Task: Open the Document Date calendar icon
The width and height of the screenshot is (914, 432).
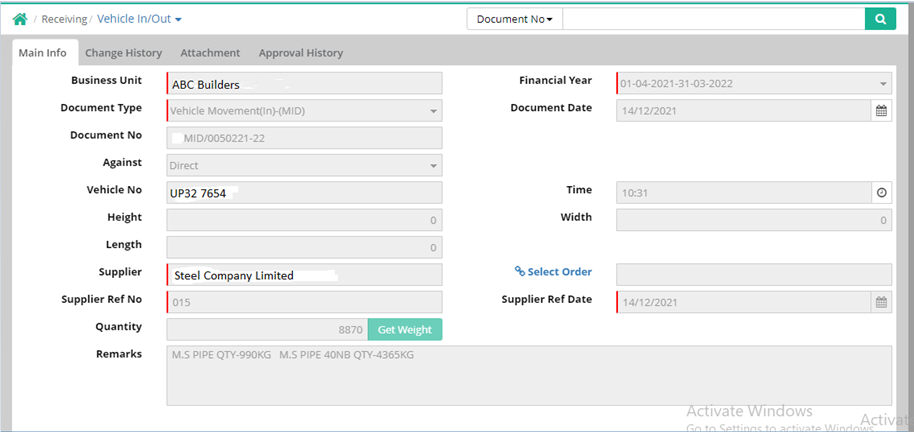Action: (881, 111)
